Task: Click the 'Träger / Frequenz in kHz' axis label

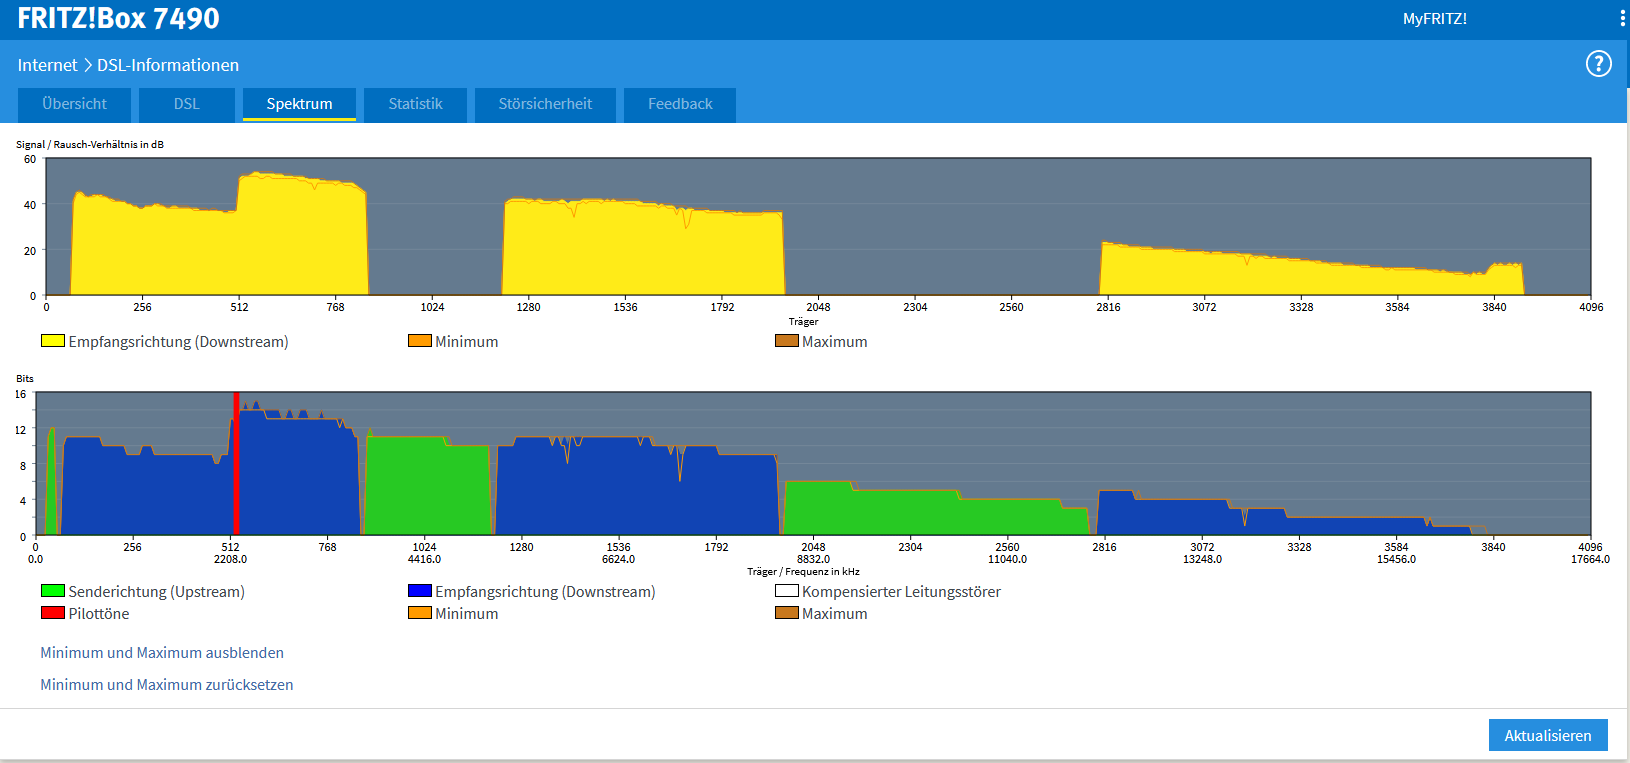Action: click(x=803, y=572)
